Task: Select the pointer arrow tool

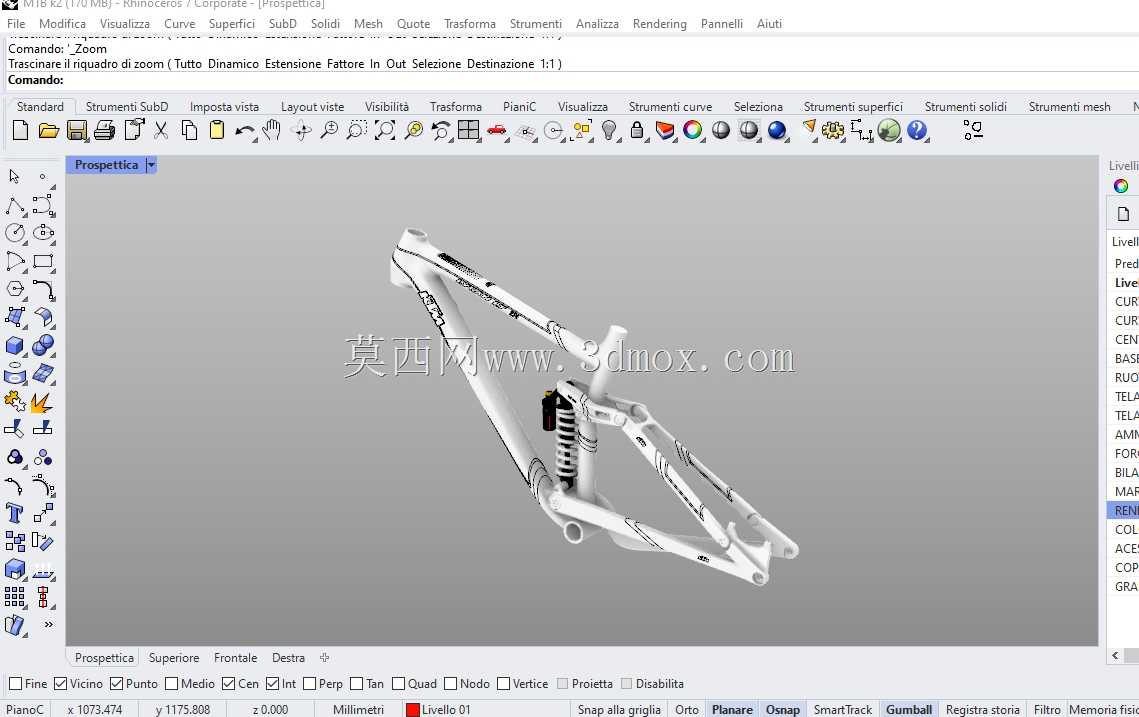Action: (15, 177)
